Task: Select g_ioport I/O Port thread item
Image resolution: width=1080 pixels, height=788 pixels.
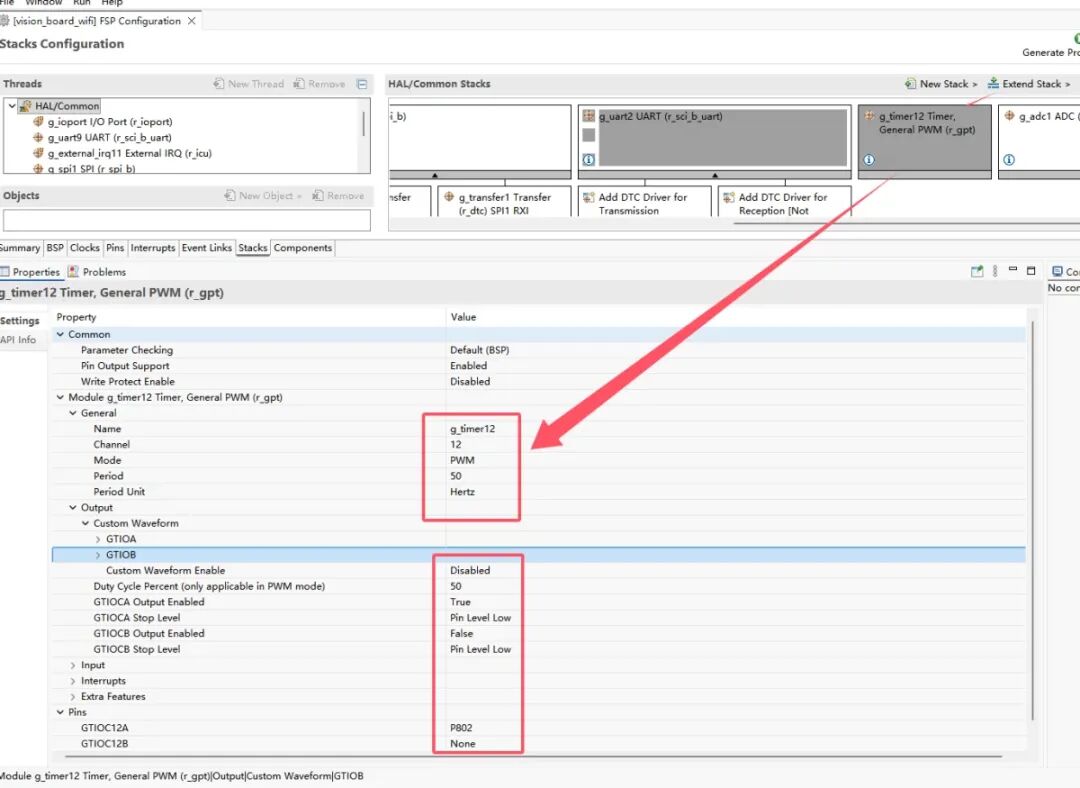Action: click(109, 122)
